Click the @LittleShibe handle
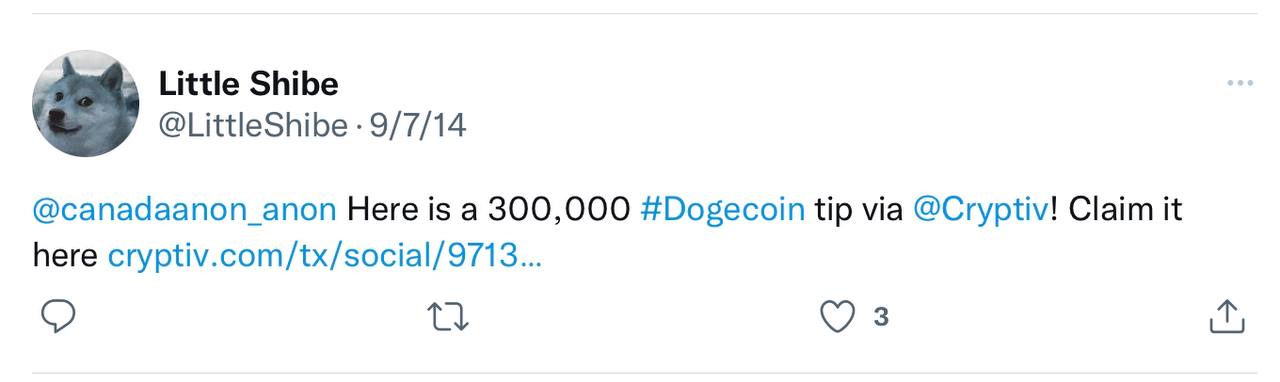Screen dimensions: 1280x382 (253, 125)
